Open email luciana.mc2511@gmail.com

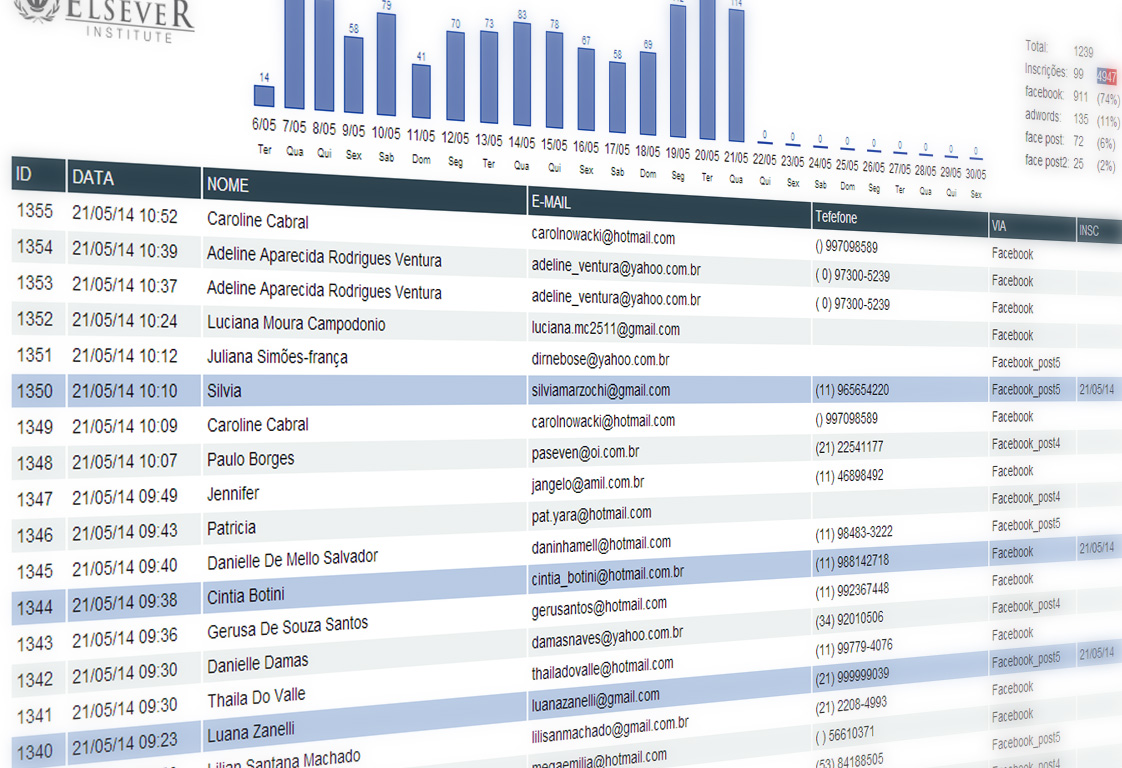[606, 329]
